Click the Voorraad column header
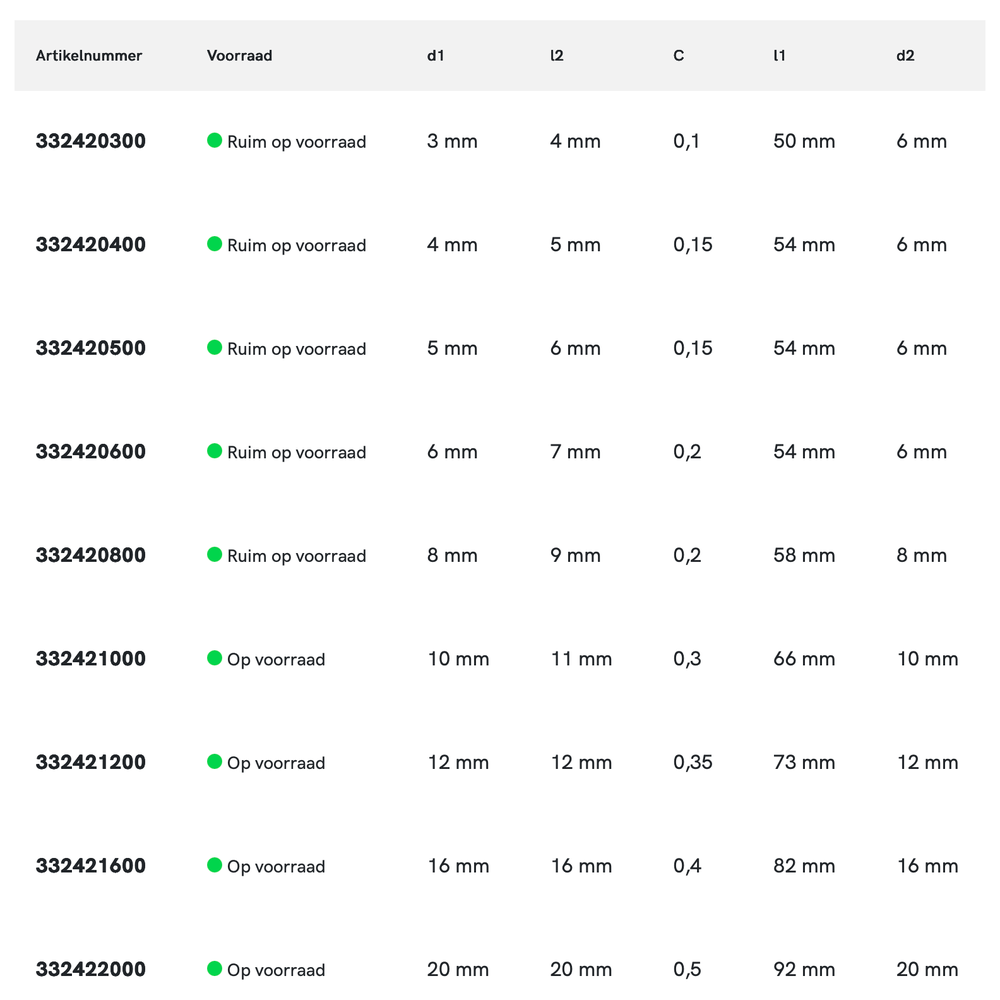Screen dimensions: 1000x1000 coord(240,56)
